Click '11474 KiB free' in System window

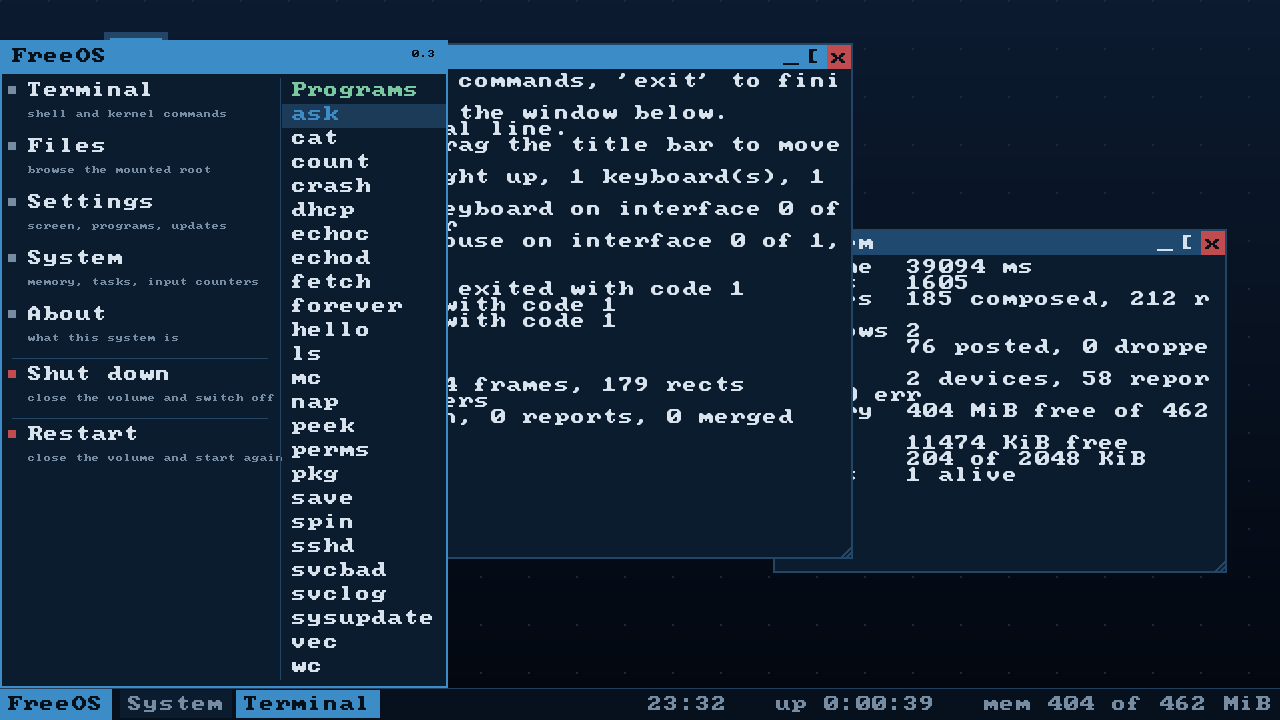pyautogui.click(x=1017, y=442)
